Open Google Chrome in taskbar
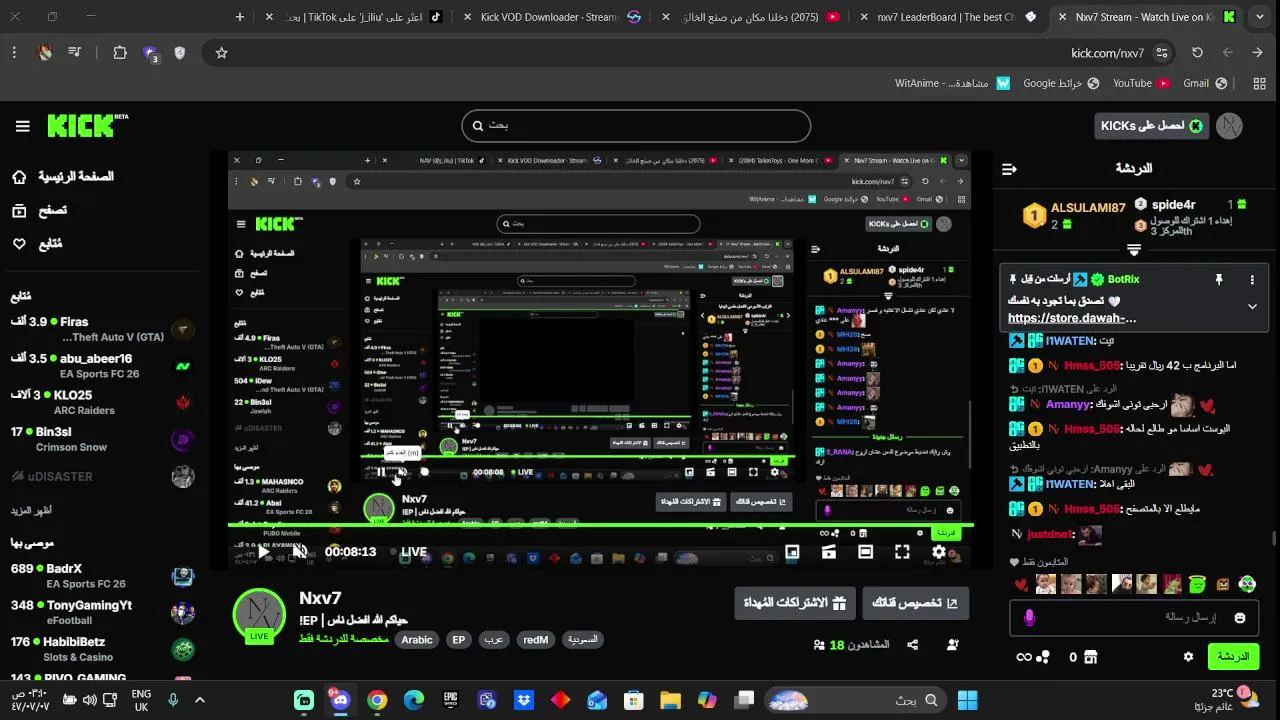This screenshot has height=720, width=1280. [x=377, y=700]
